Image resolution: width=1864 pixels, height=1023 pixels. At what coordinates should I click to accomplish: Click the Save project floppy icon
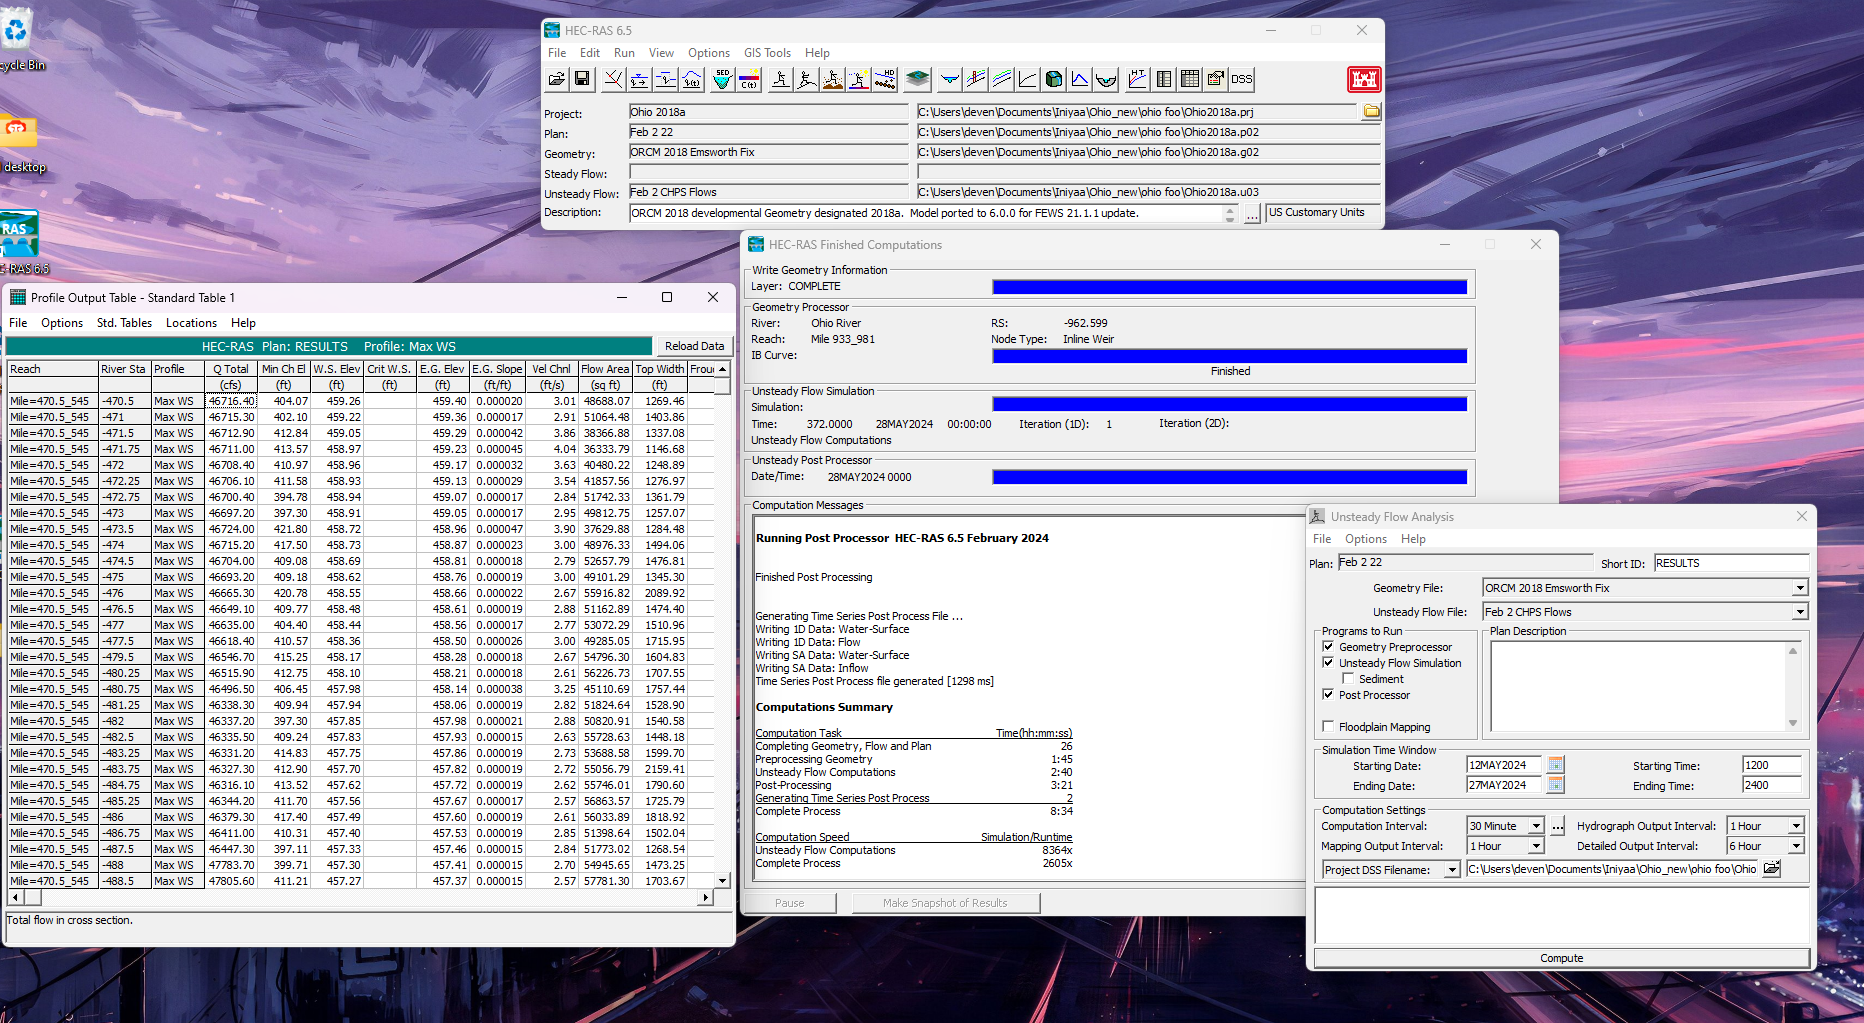(x=582, y=79)
